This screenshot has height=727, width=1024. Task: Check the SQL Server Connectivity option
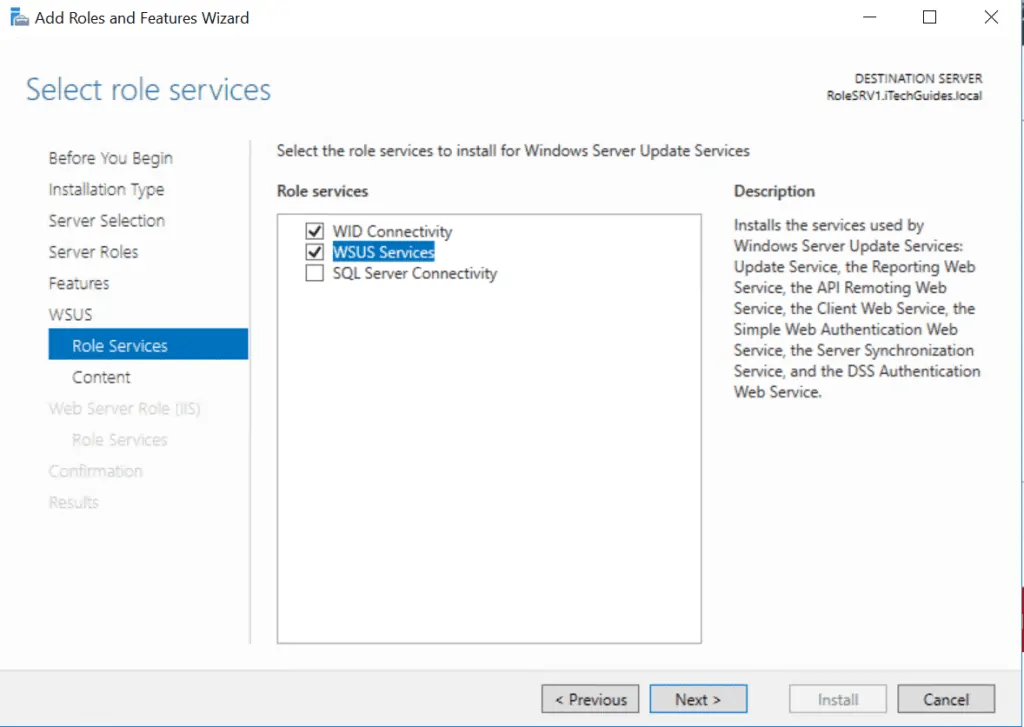coord(314,273)
